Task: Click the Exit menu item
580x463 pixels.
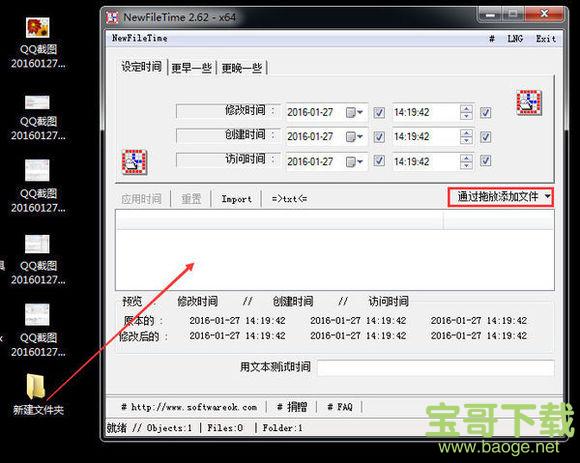Action: (546, 38)
